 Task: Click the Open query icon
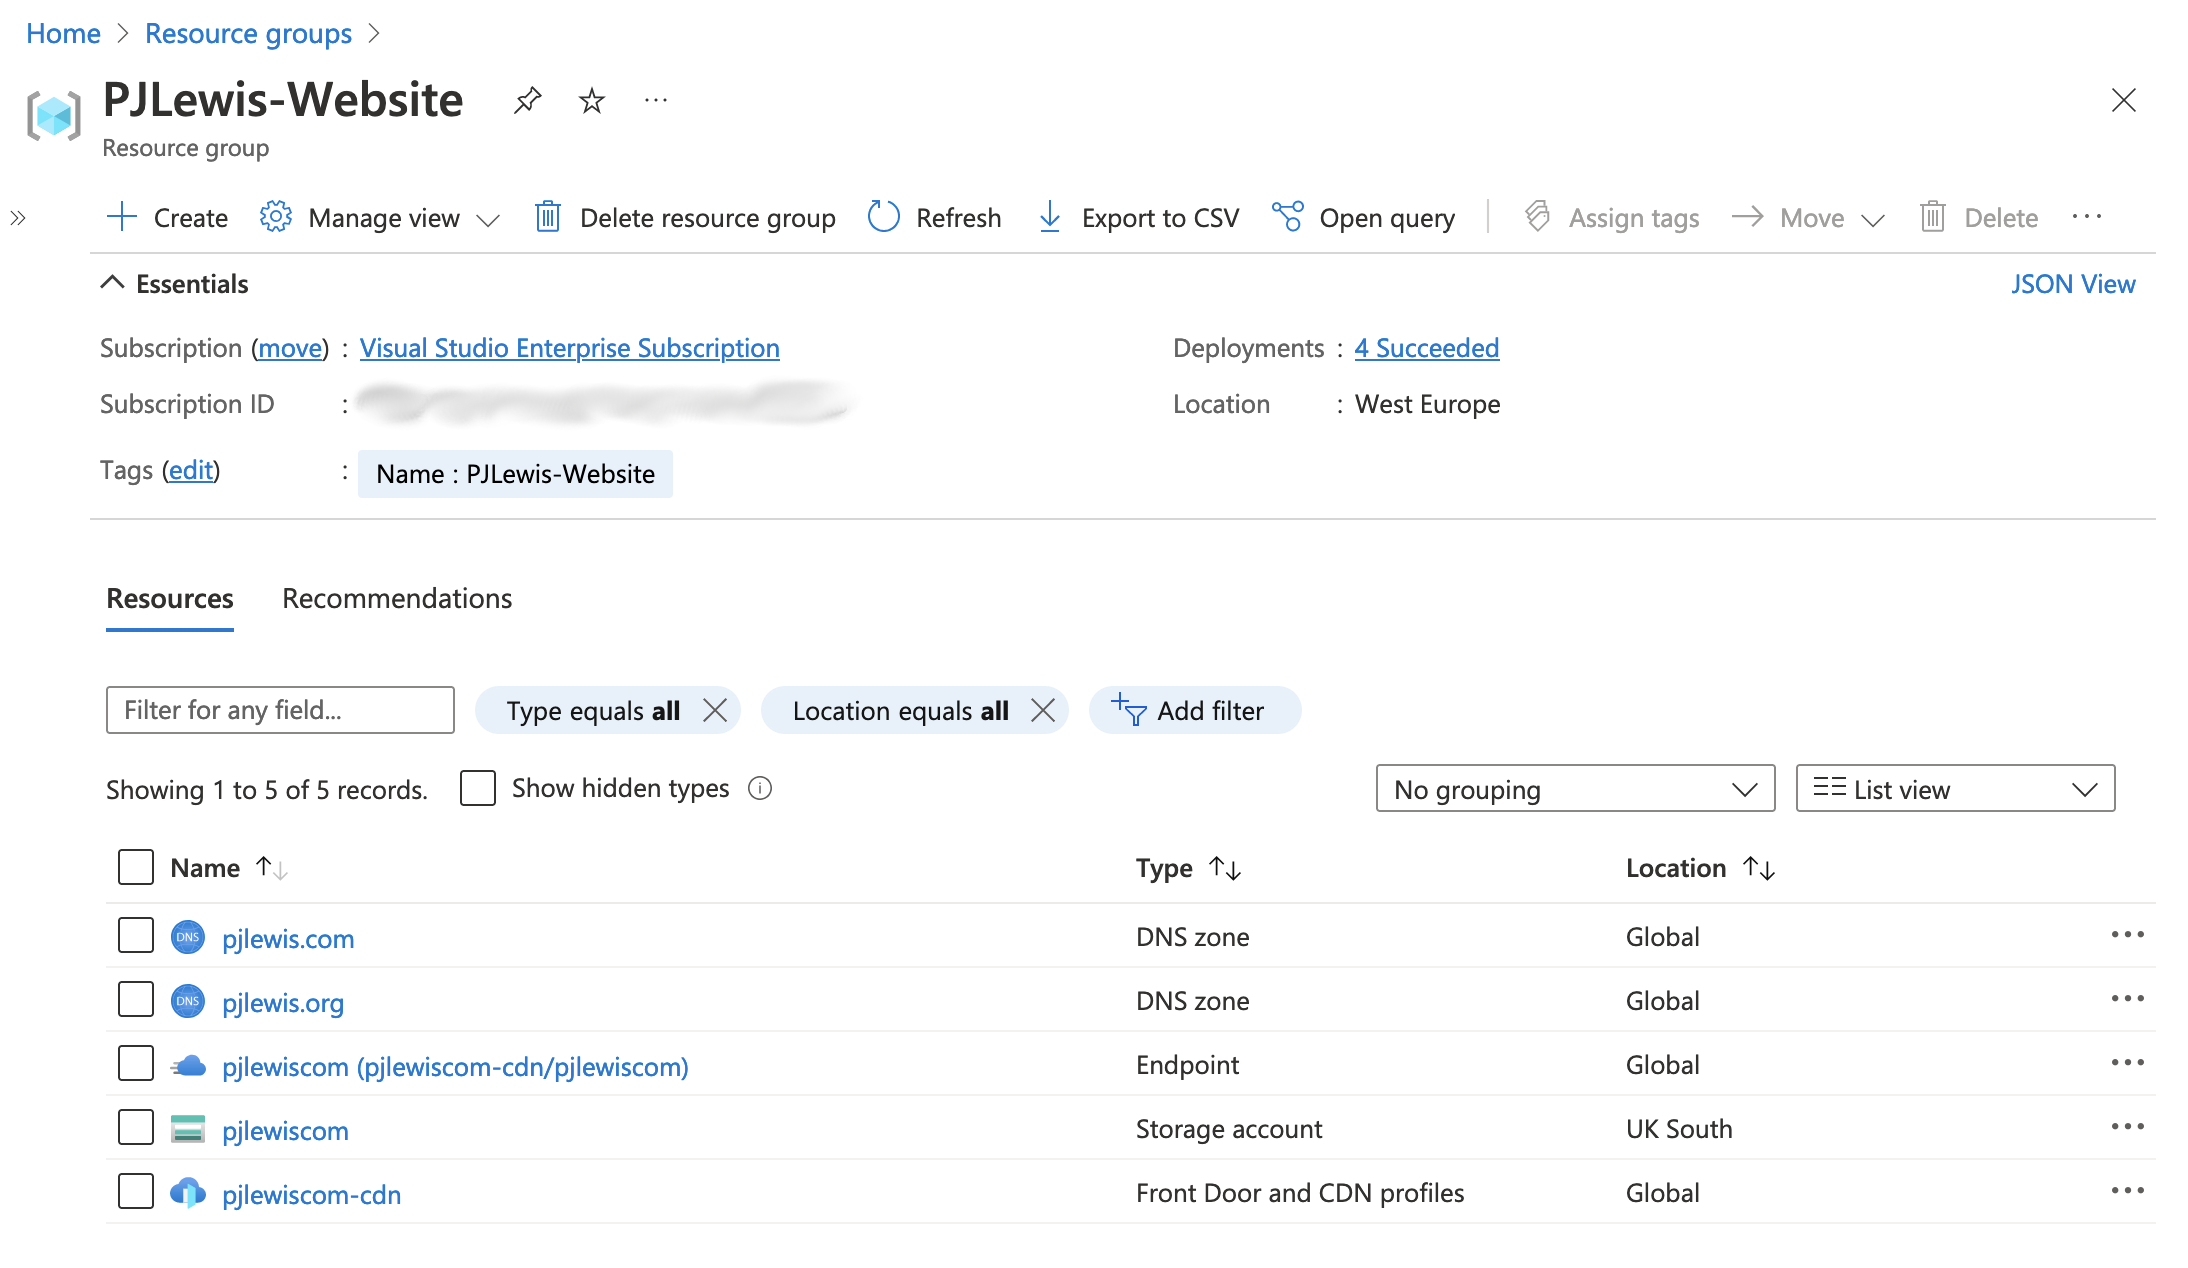pyautogui.click(x=1288, y=217)
